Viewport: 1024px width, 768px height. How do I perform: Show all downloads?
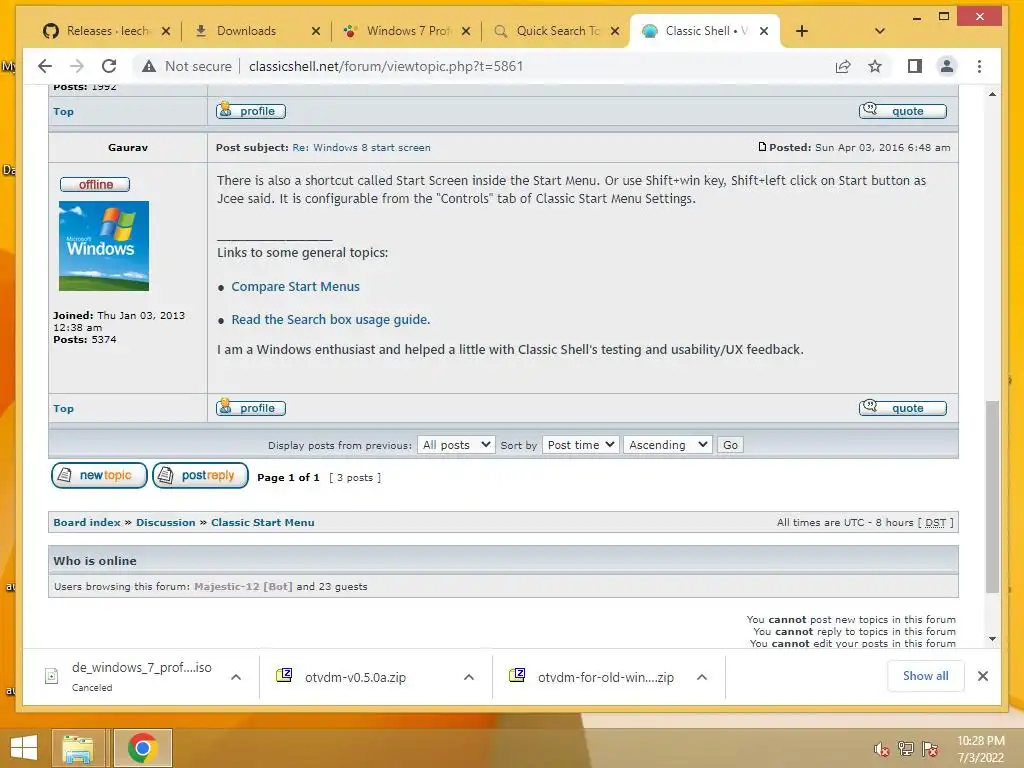pos(925,676)
